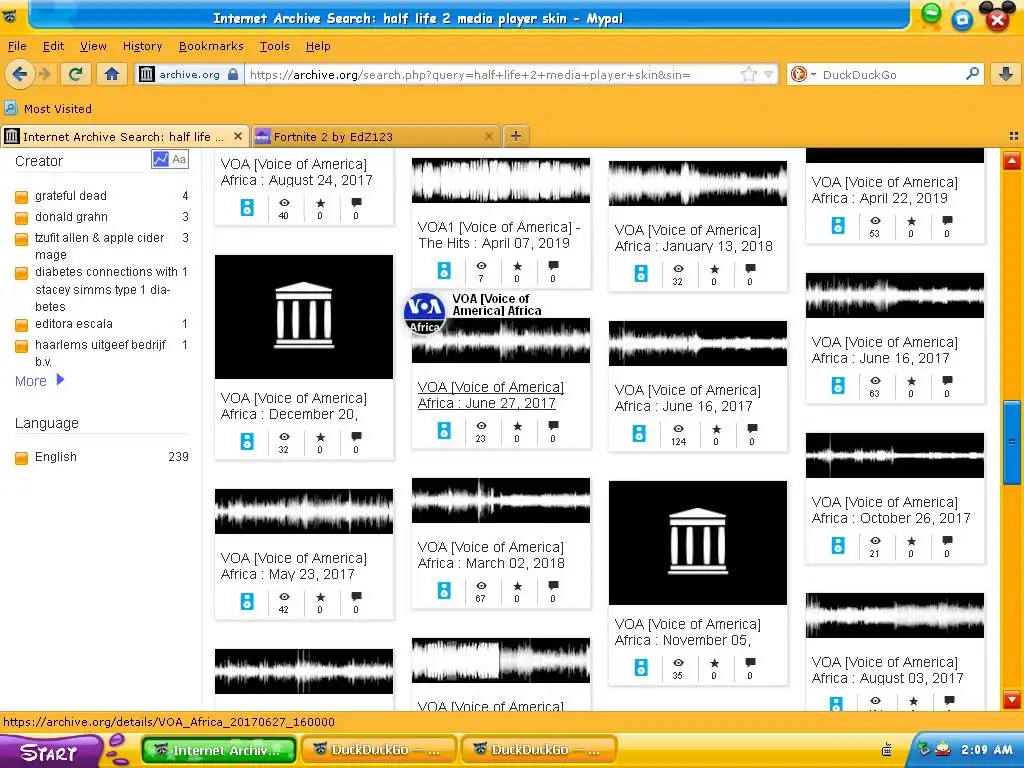The image size is (1024, 768).
Task: Open the File menu
Action: tap(17, 46)
